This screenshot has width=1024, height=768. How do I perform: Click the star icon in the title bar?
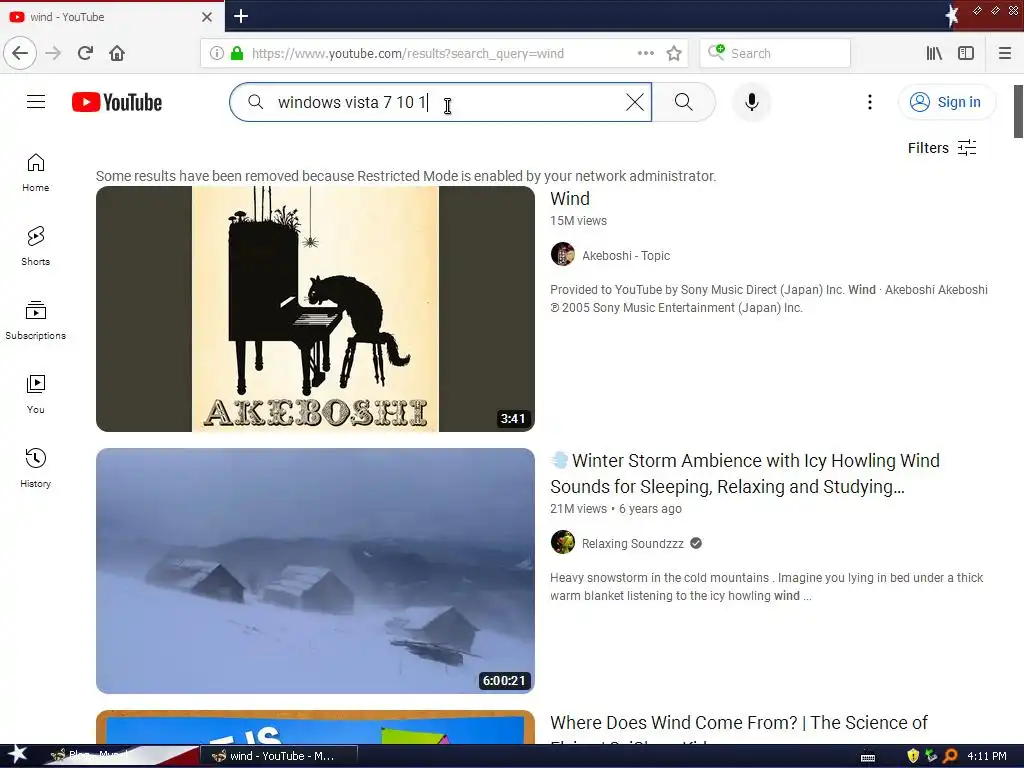[x=952, y=16]
